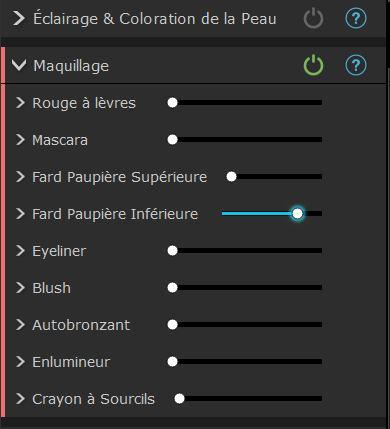Expand Fard Paupière Inférieure arrow
The width and height of the screenshot is (390, 429).
click(20, 214)
